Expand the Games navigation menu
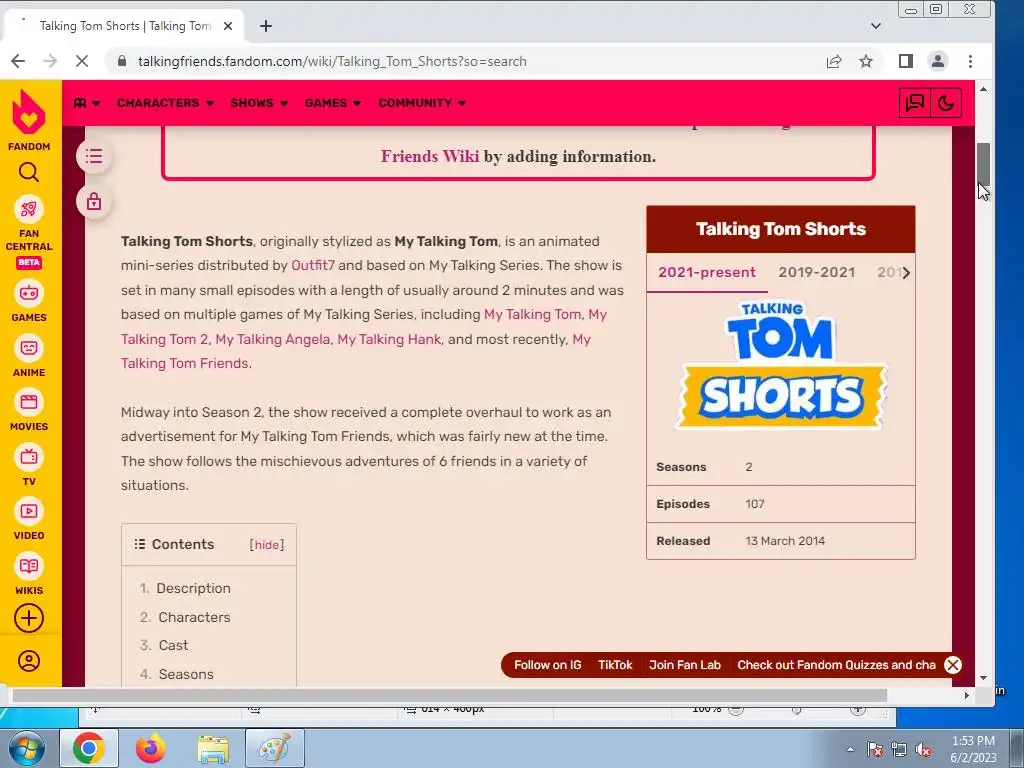 click(x=333, y=103)
